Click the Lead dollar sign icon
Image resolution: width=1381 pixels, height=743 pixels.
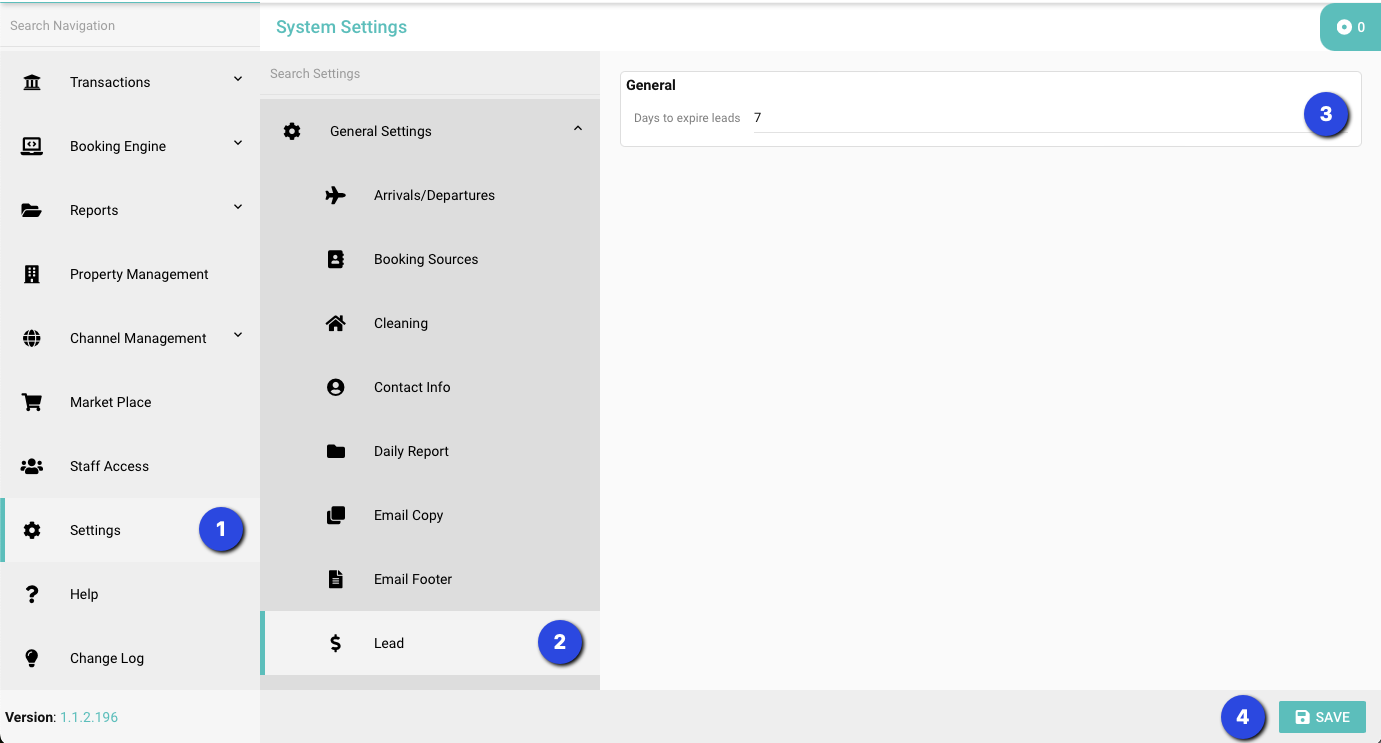(336, 643)
